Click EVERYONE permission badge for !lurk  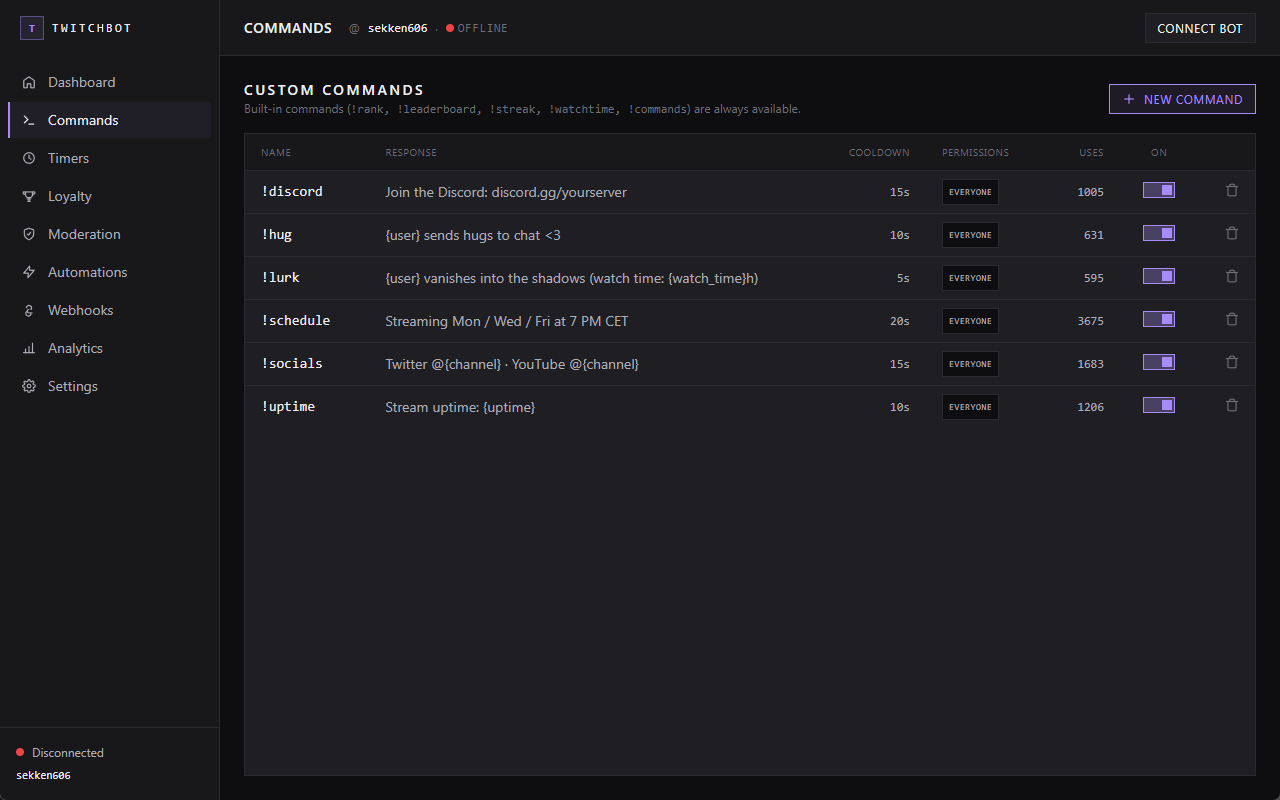pos(970,278)
